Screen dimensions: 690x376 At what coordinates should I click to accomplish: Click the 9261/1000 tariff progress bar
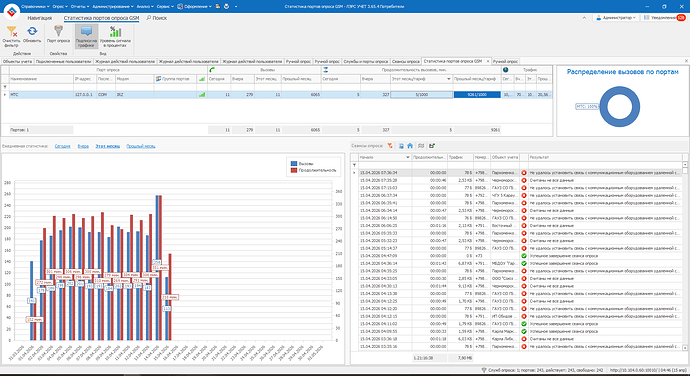point(477,95)
